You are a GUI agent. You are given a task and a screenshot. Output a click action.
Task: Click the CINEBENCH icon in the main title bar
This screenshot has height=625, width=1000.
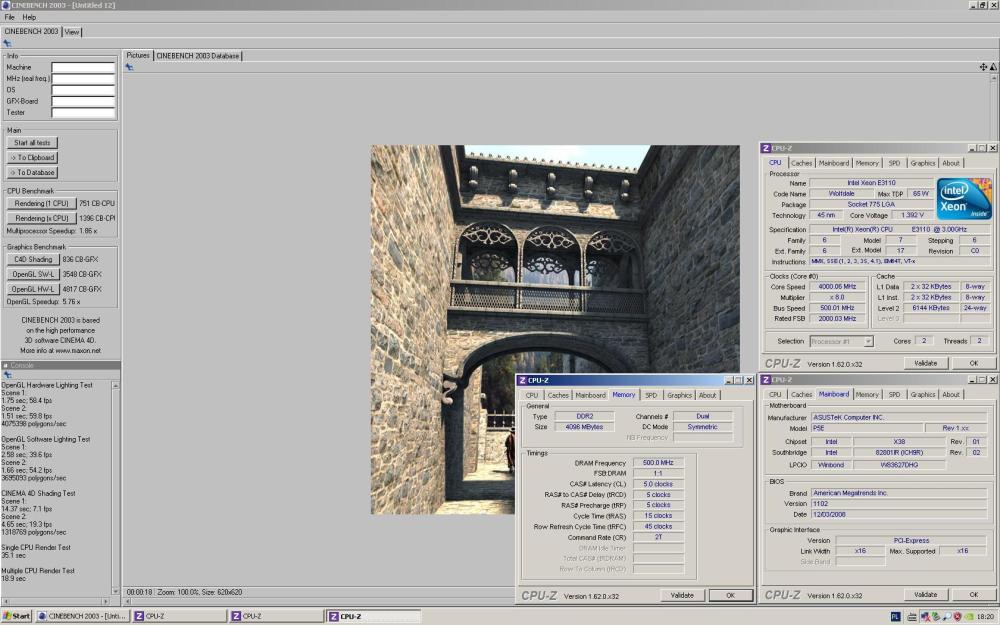point(6,5)
